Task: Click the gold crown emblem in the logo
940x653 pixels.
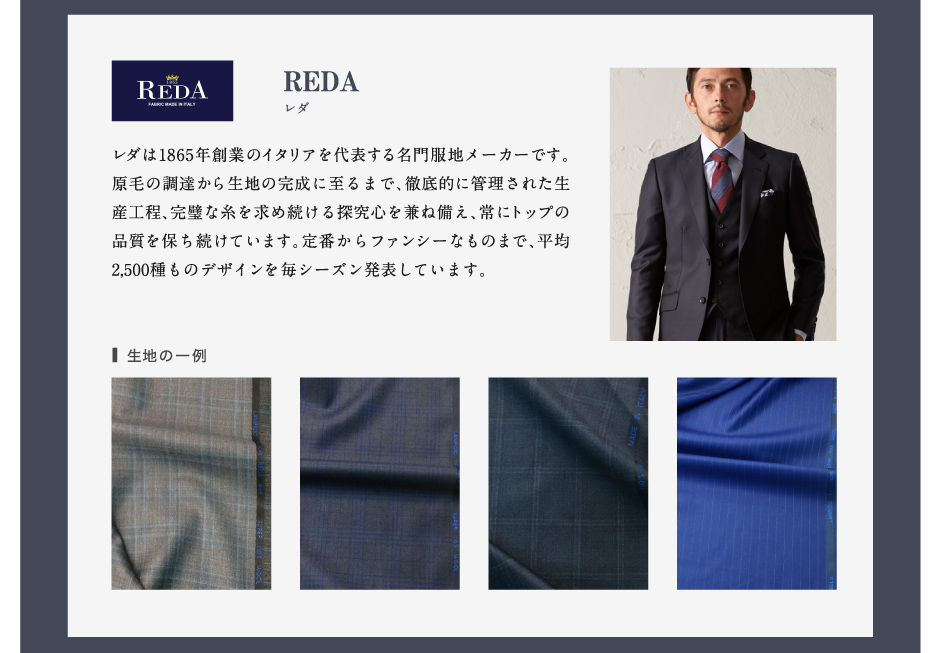Action: click(x=172, y=79)
